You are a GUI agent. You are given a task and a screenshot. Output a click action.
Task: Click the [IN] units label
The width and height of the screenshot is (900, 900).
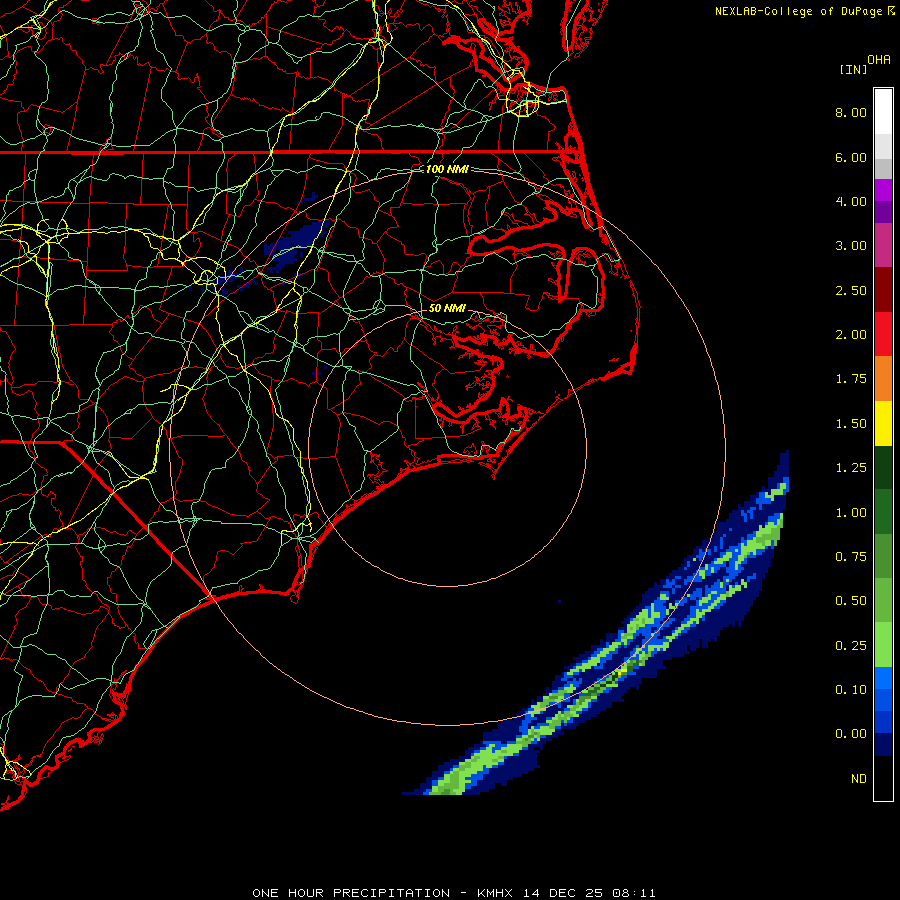pos(853,69)
